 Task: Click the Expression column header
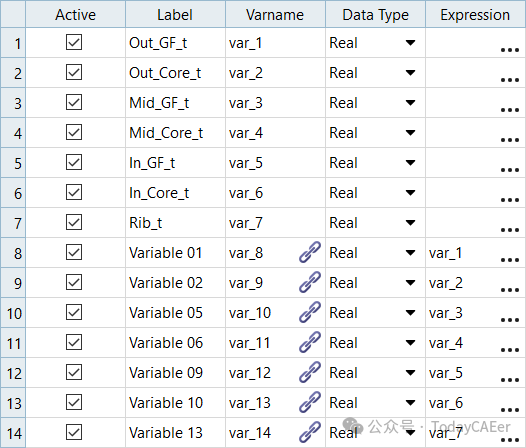(475, 14)
